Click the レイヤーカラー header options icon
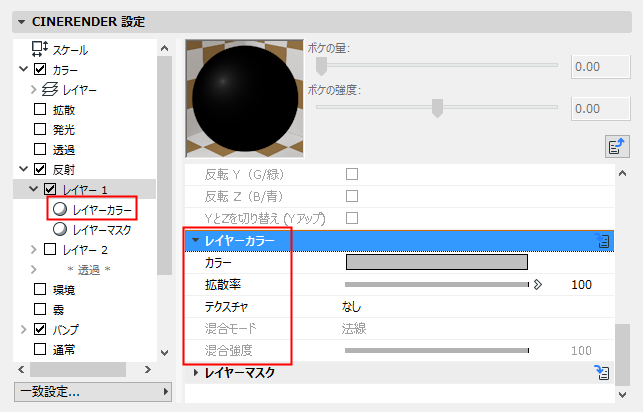The width and height of the screenshot is (643, 412). click(602, 241)
